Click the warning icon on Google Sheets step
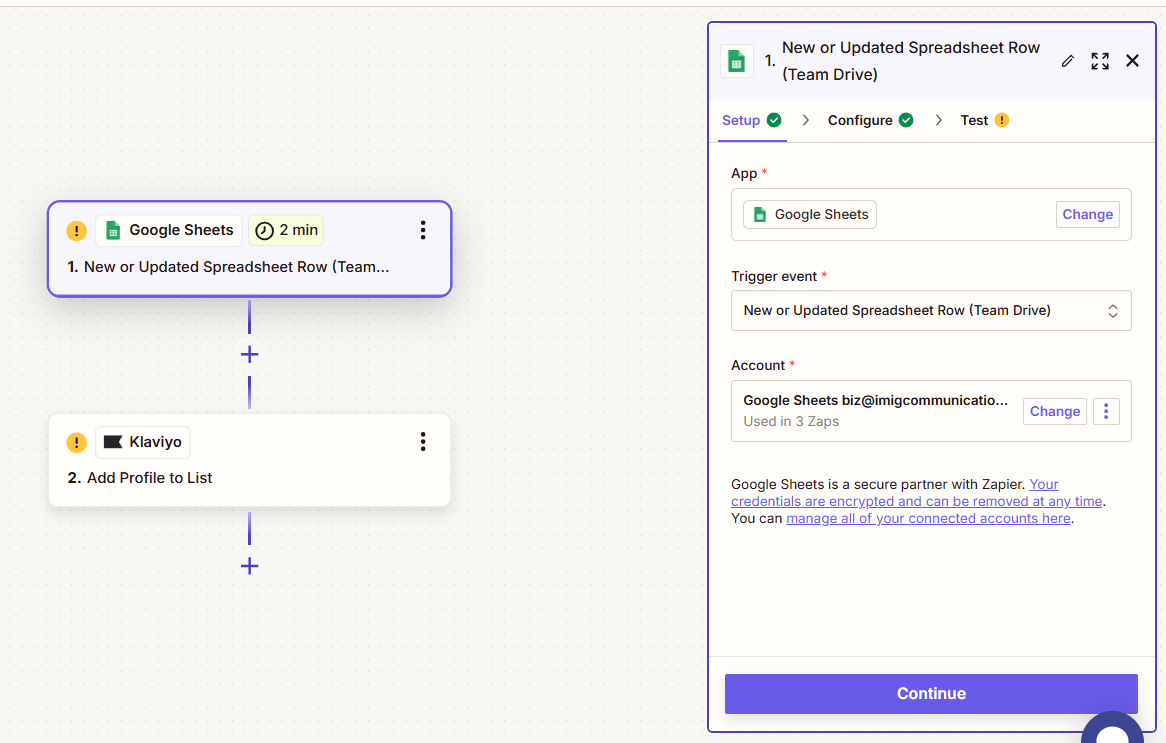1166x743 pixels. coord(77,231)
